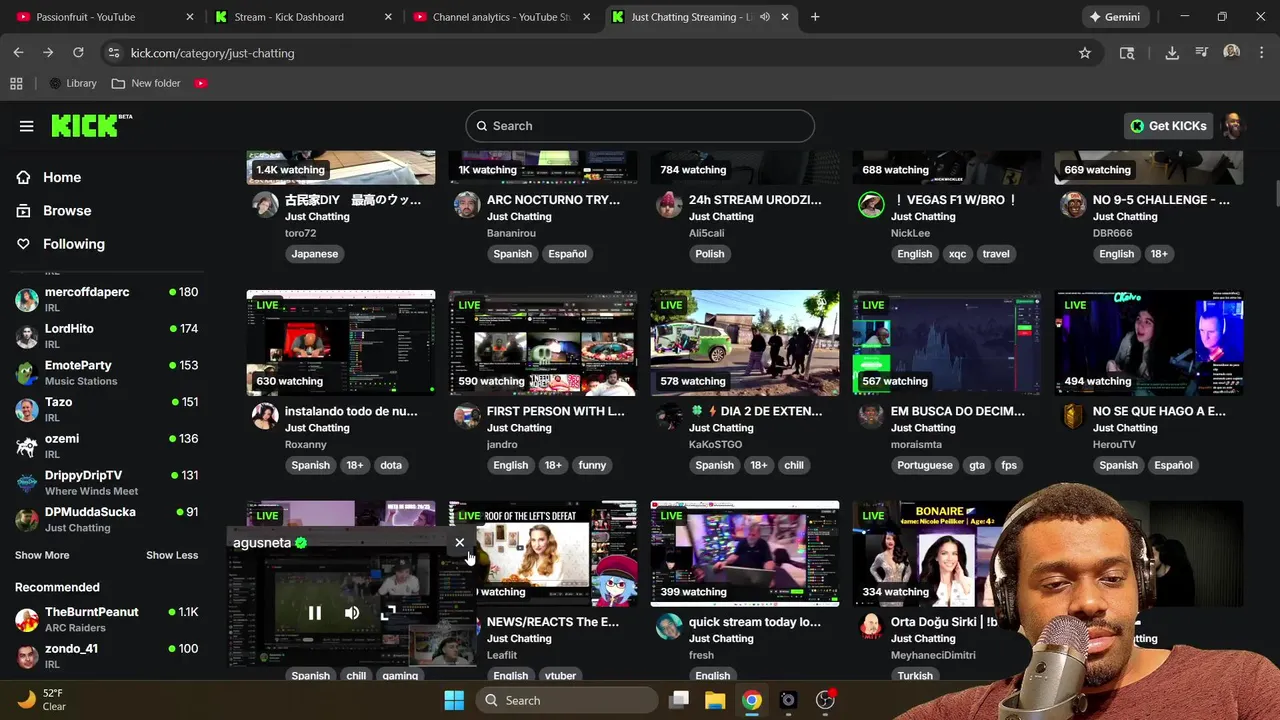Open TheBurntPeanut recommended channel
The width and height of the screenshot is (1280, 720).
(106, 619)
